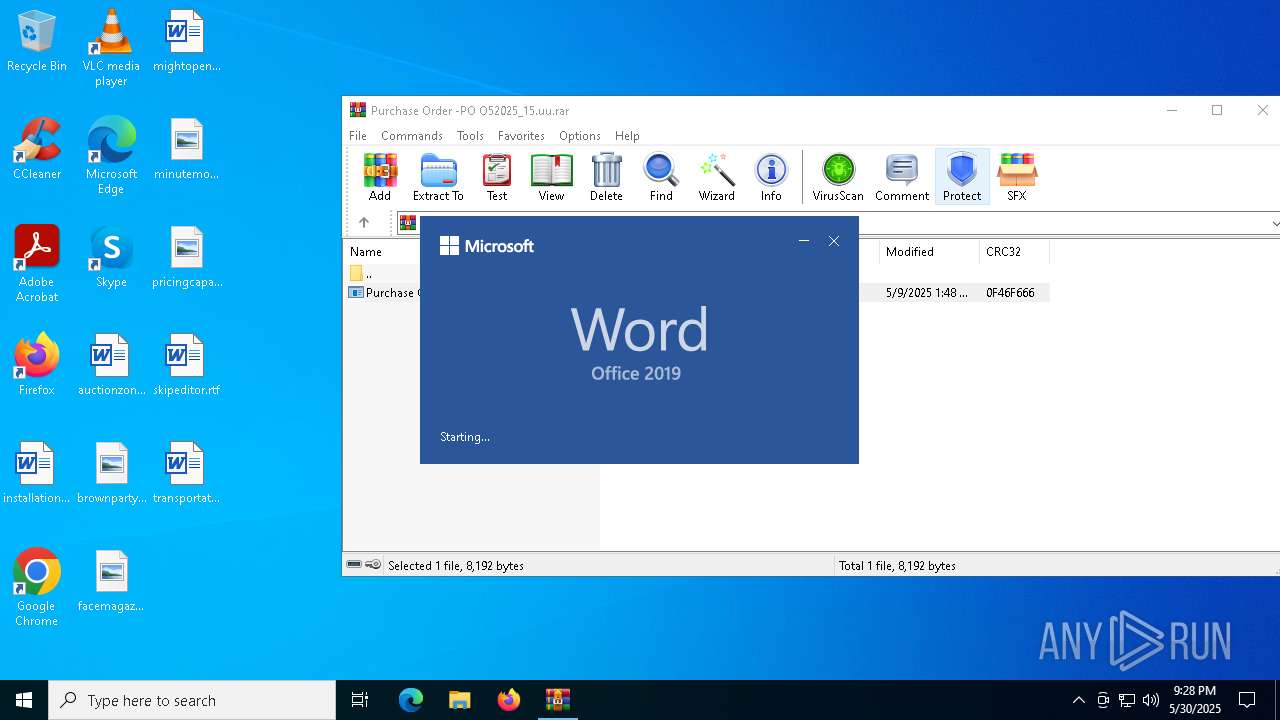Show archive Info
1280x720 pixels.
click(771, 177)
